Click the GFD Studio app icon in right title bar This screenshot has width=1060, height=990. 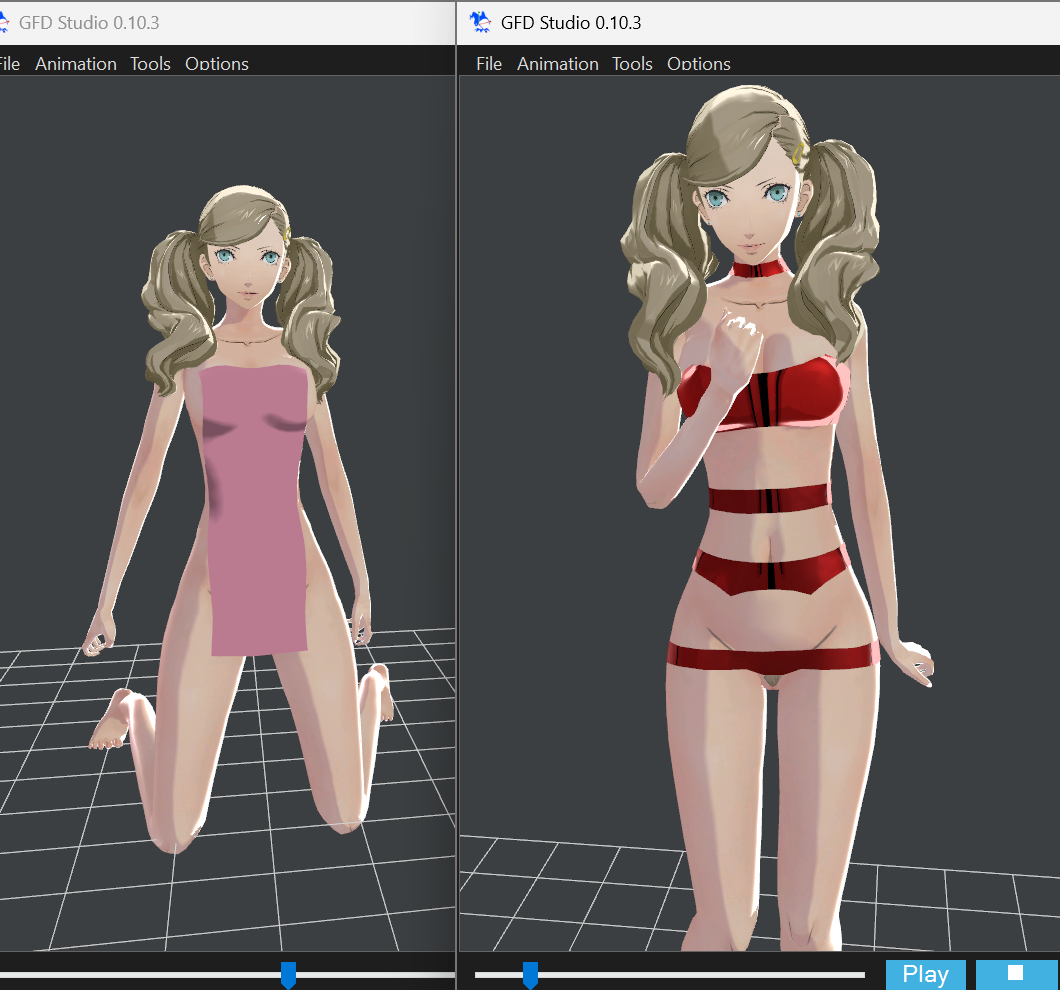(481, 22)
